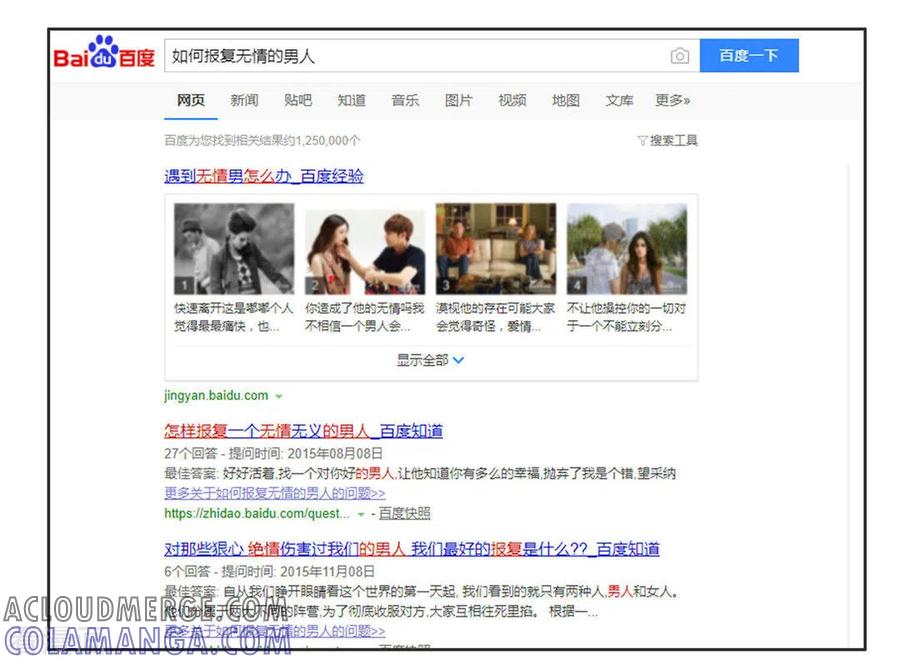Screen dimensions: 900x664
Task: Open the 更多» tab menu
Action: point(673,100)
